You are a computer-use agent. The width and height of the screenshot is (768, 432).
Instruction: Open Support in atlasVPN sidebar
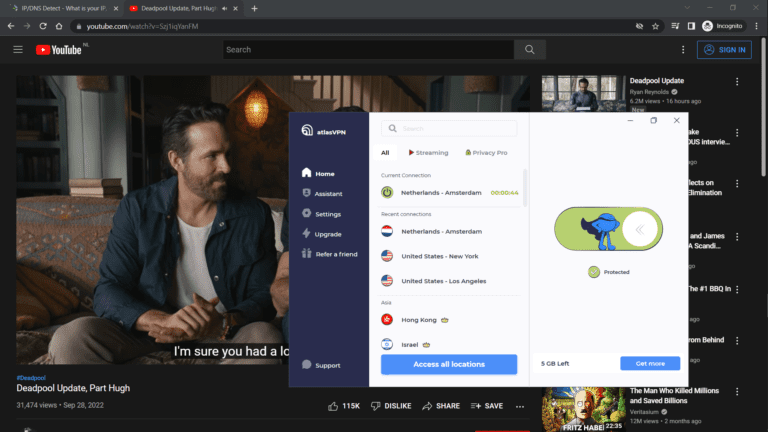coord(321,365)
